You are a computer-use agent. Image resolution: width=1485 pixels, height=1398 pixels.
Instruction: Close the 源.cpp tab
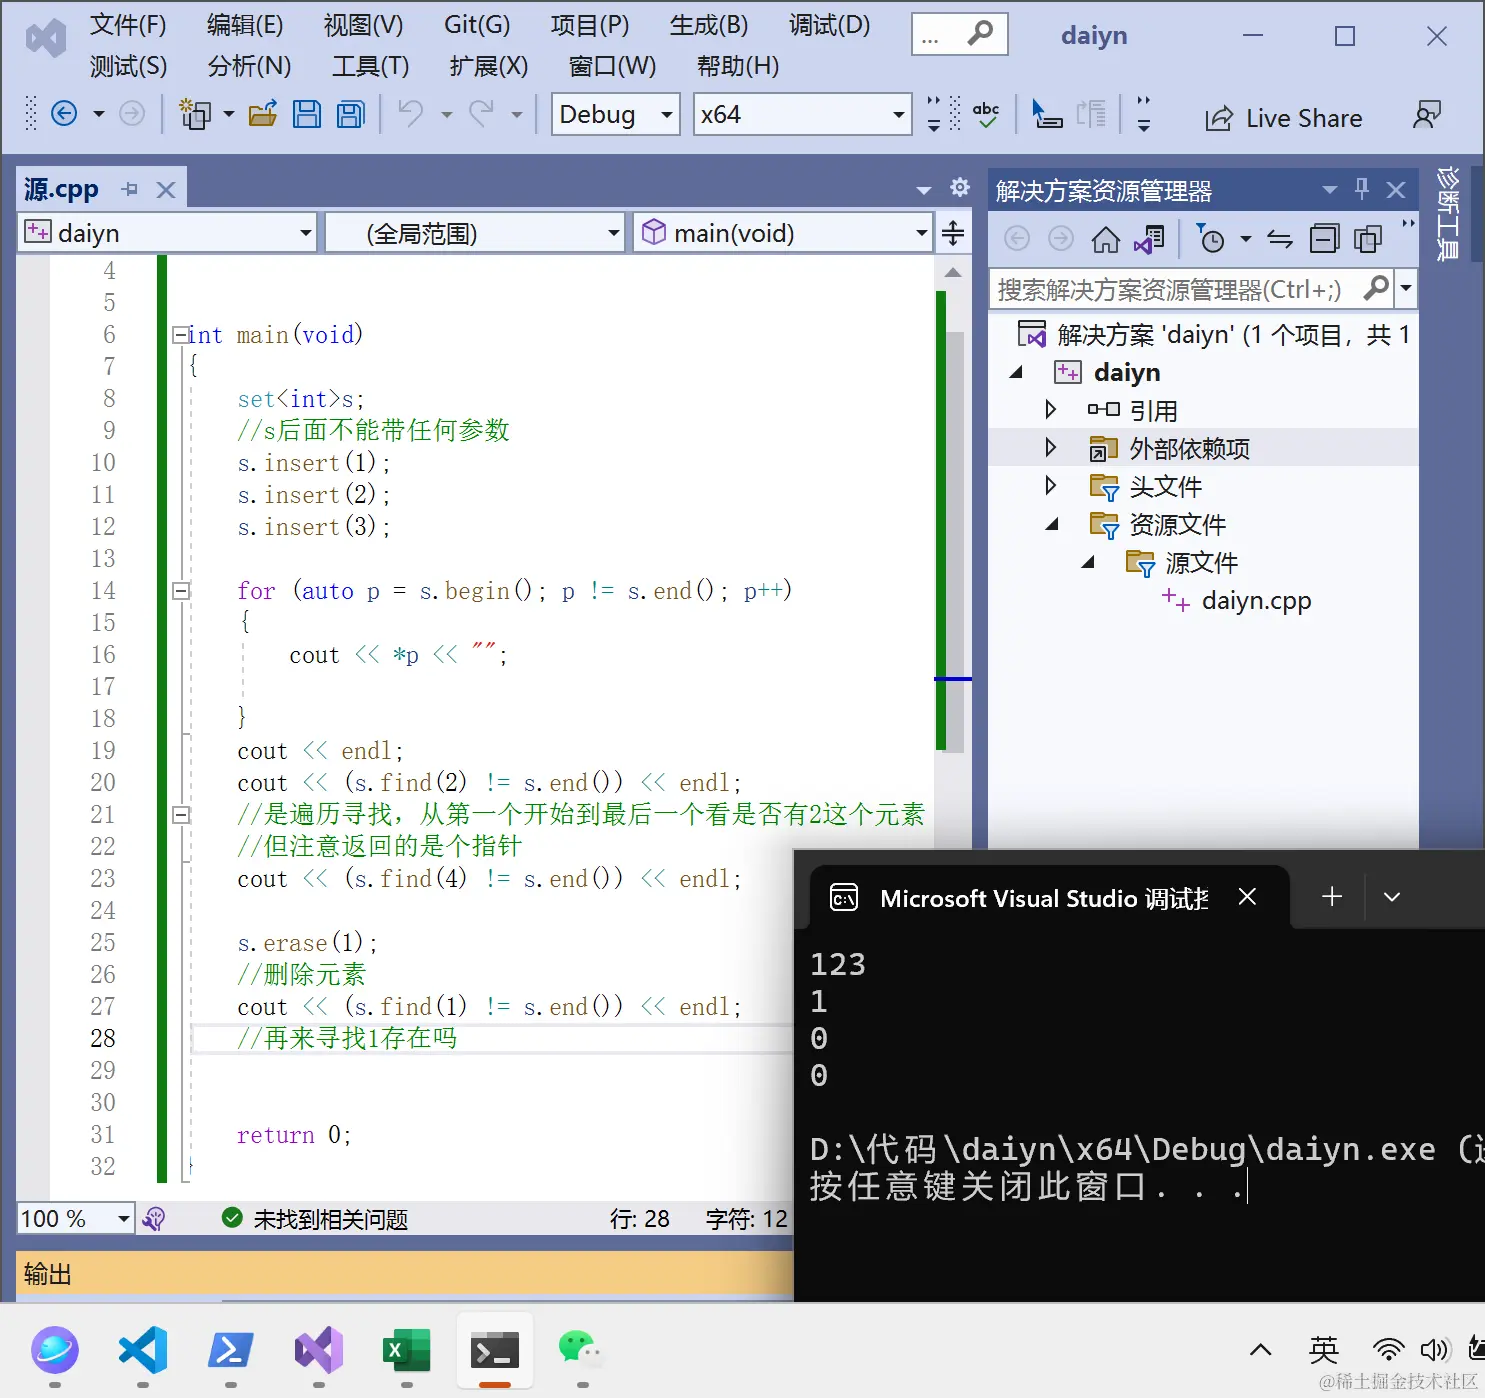(x=166, y=189)
